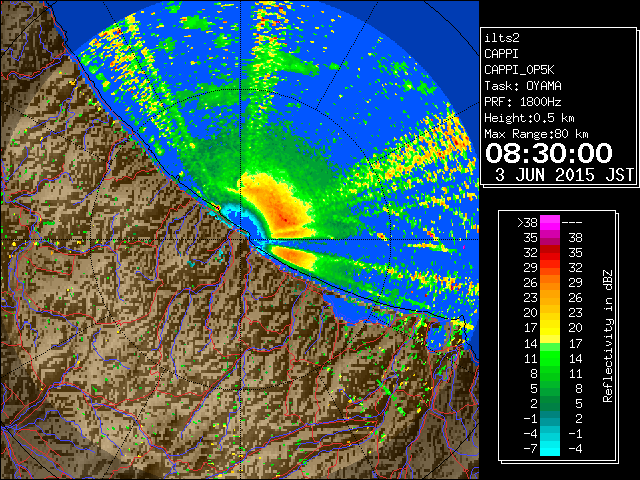
Task: Click 'Max Range:80 km' line
Action: coord(536,134)
